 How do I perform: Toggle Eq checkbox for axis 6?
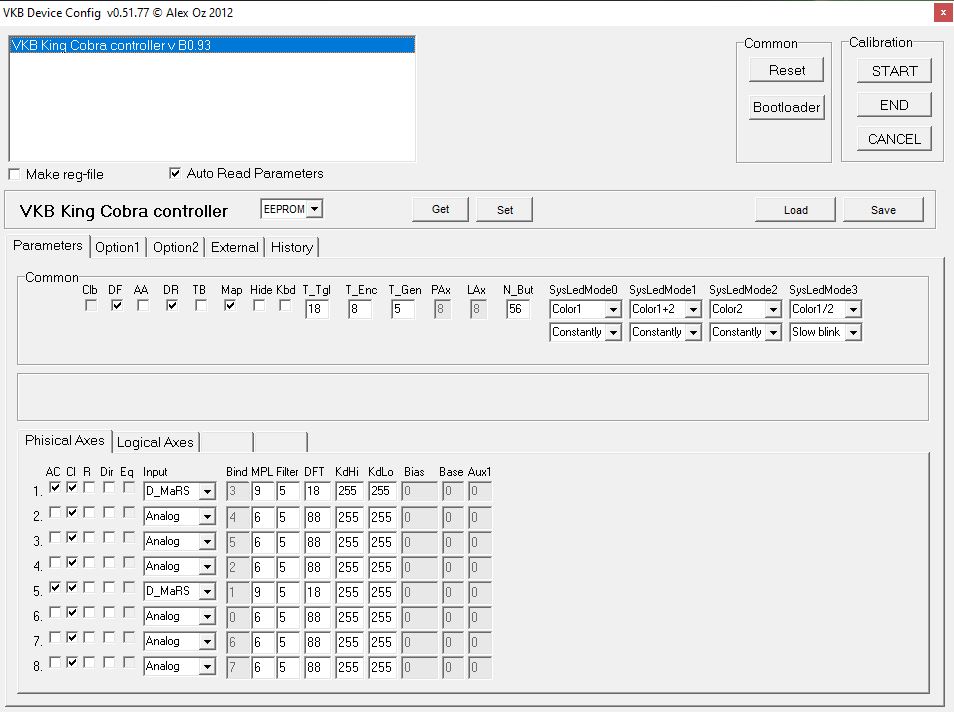pos(128,612)
